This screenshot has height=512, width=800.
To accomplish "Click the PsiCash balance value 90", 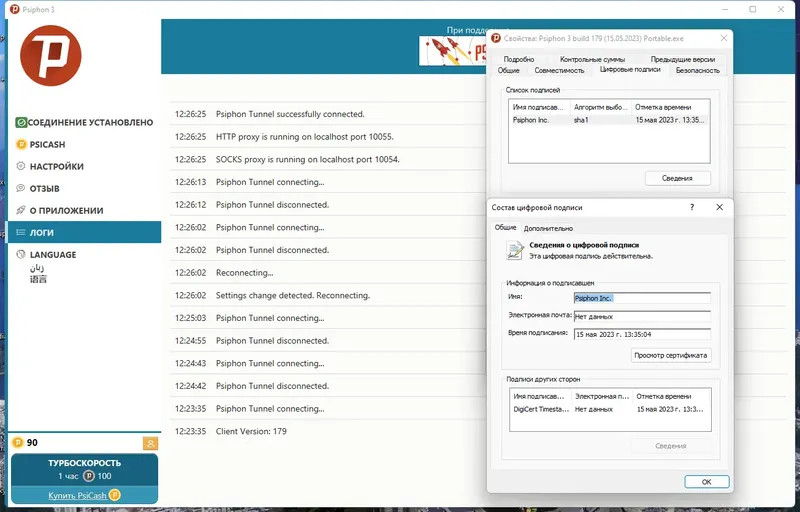I will click(x=32, y=443).
